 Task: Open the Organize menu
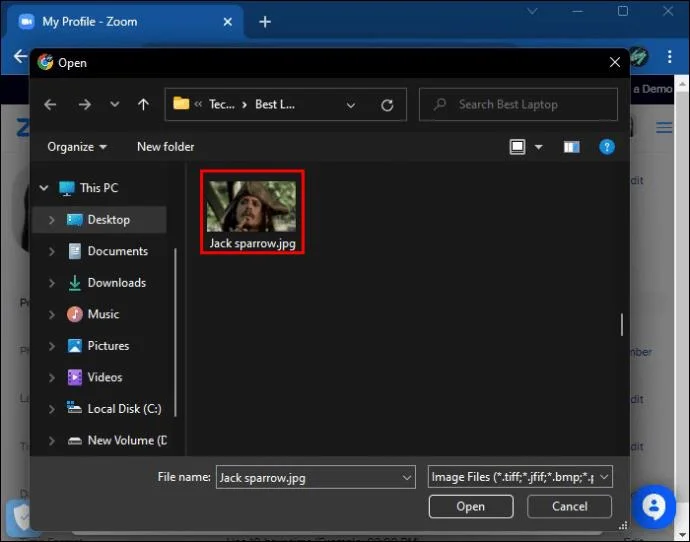tap(77, 146)
